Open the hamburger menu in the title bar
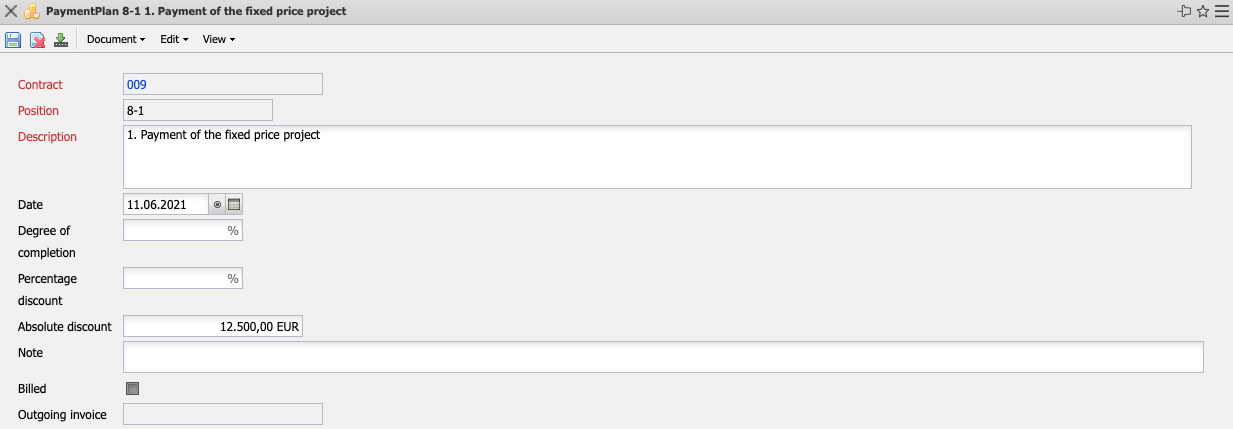1233x429 pixels. [1221, 12]
